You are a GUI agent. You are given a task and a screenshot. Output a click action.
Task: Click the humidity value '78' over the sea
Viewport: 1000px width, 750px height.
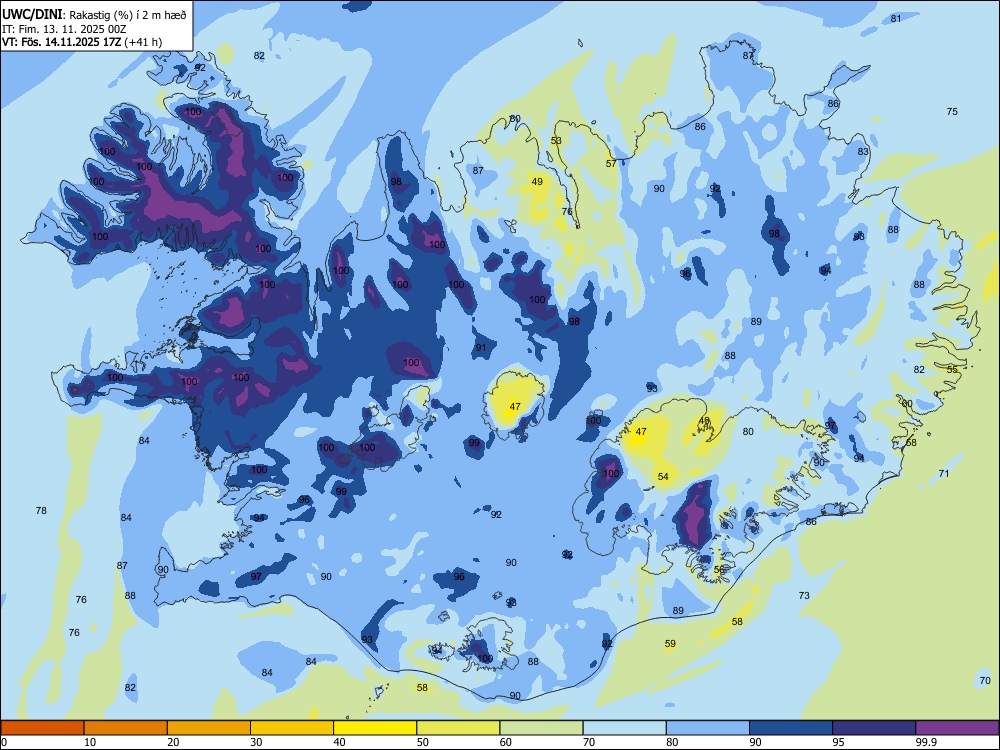click(41, 510)
